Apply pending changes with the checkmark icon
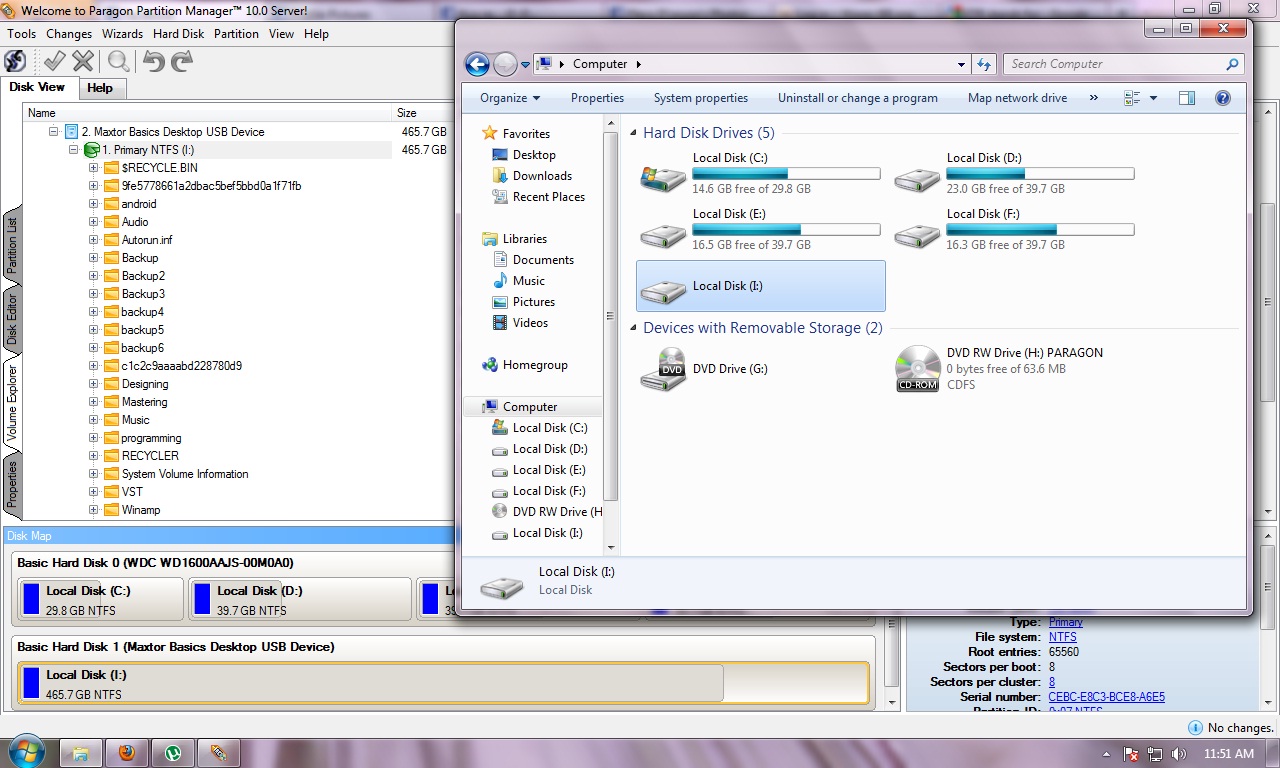Image resolution: width=1280 pixels, height=768 pixels. point(53,60)
